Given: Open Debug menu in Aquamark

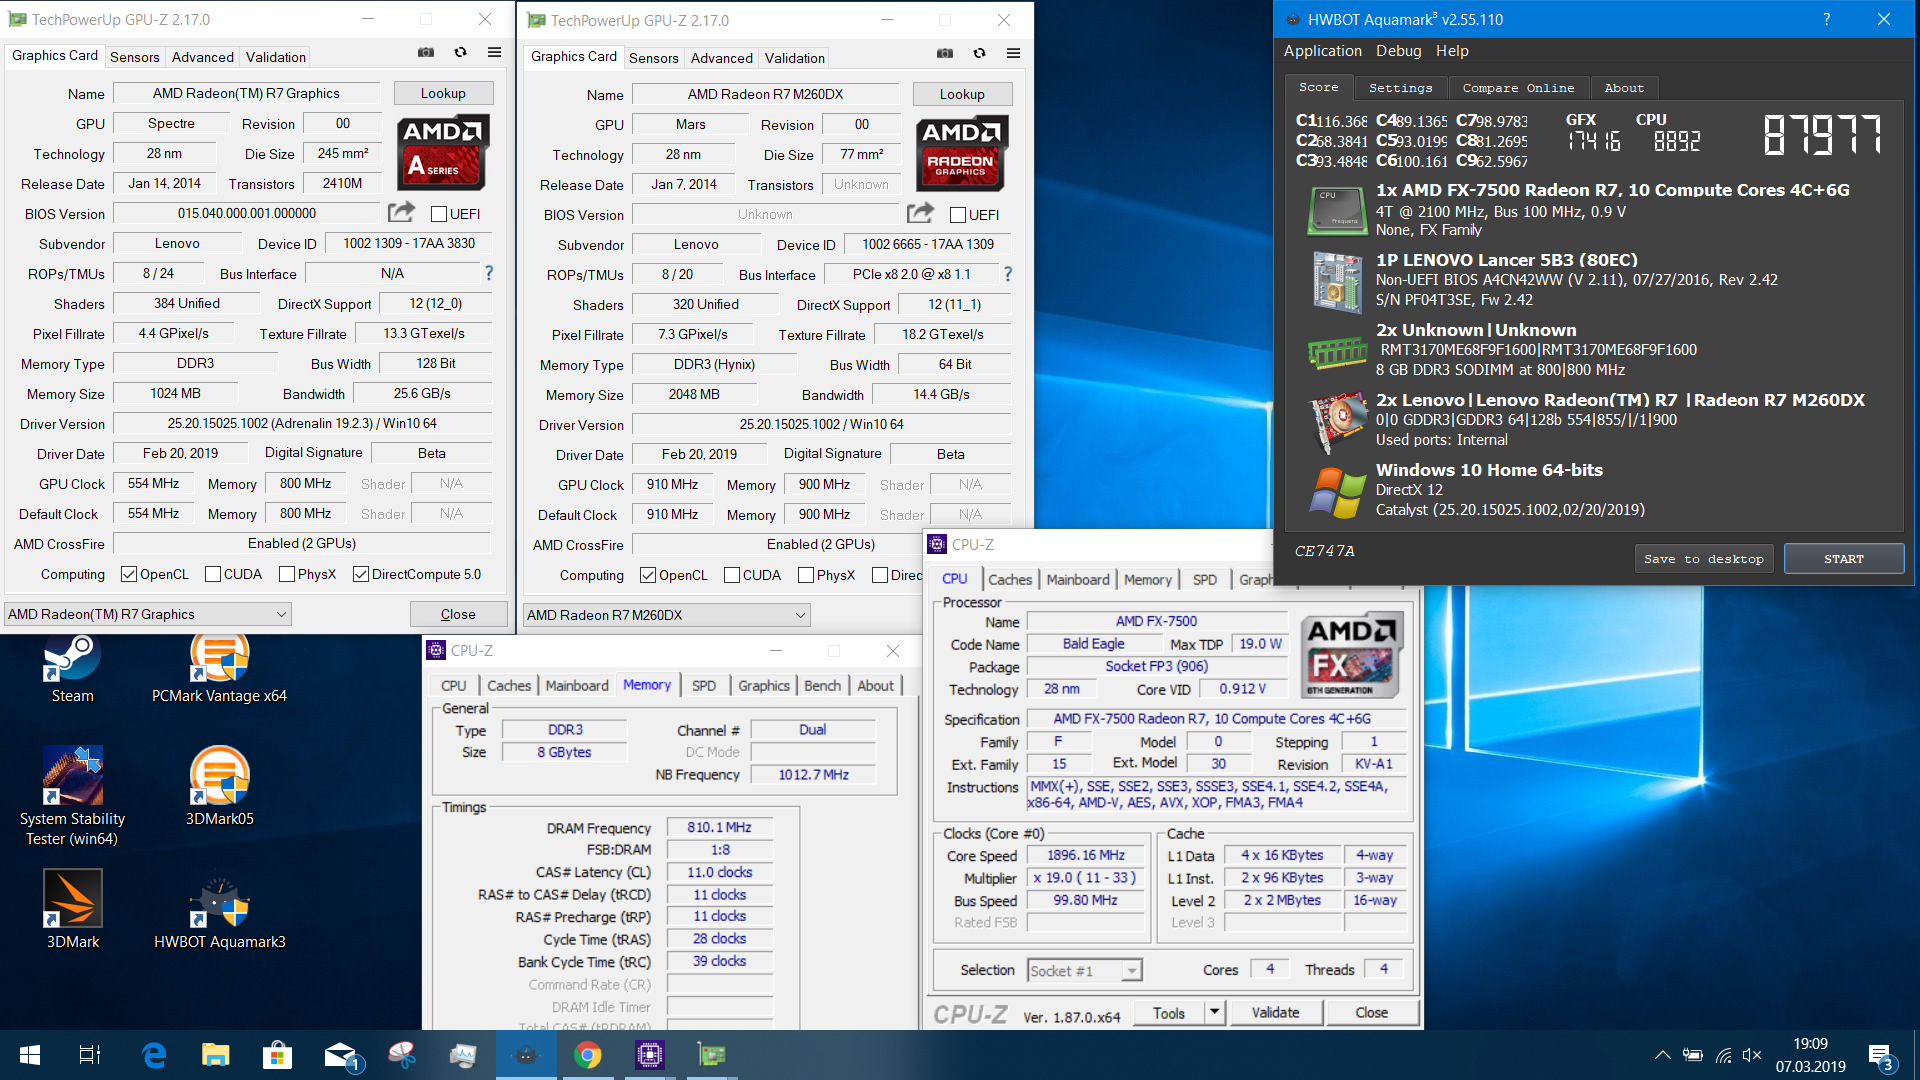Looking at the screenshot, I should pyautogui.click(x=1398, y=51).
